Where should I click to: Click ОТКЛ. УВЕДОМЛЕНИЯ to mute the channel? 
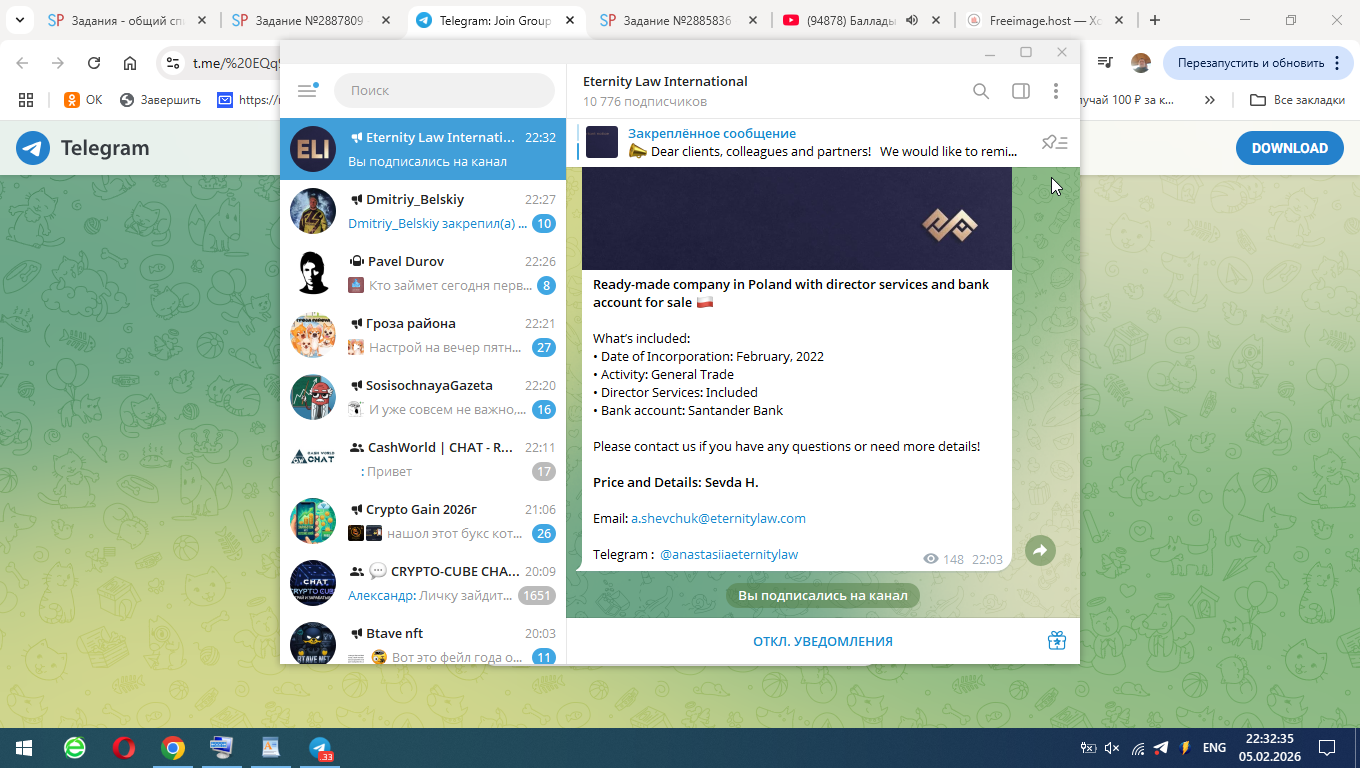point(823,641)
